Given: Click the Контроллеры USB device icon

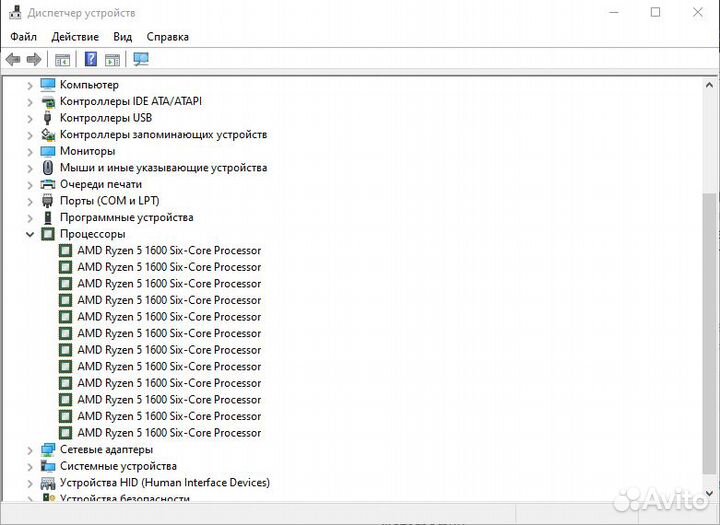Looking at the screenshot, I should tap(48, 118).
